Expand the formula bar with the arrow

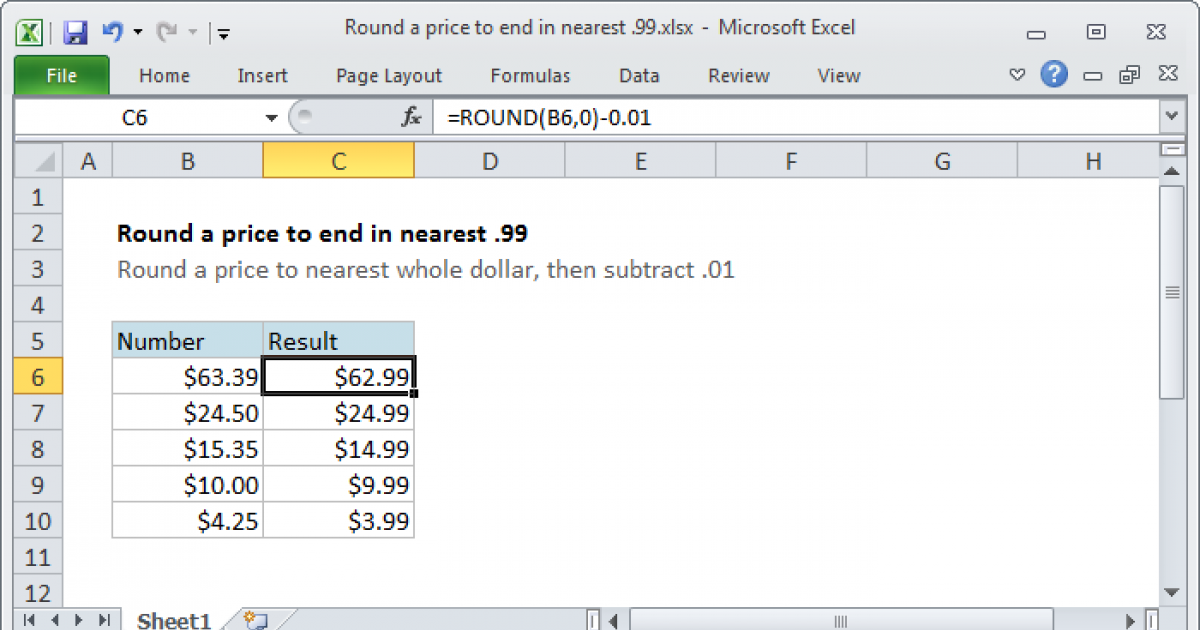1172,118
